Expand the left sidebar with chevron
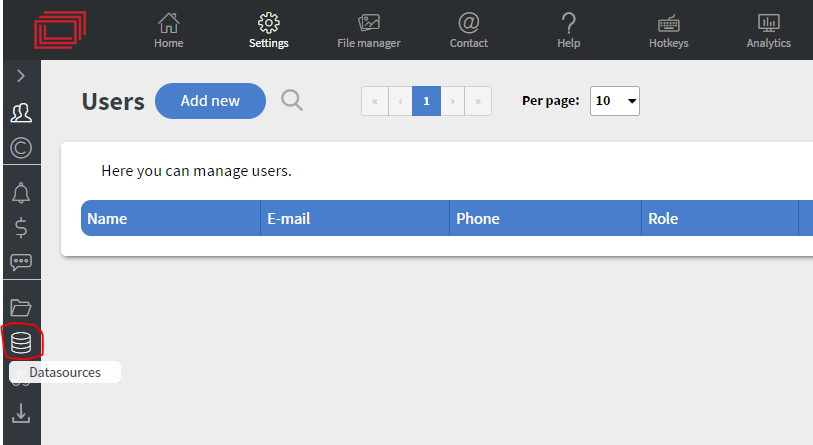Viewport: 813px width, 445px height. (21, 76)
